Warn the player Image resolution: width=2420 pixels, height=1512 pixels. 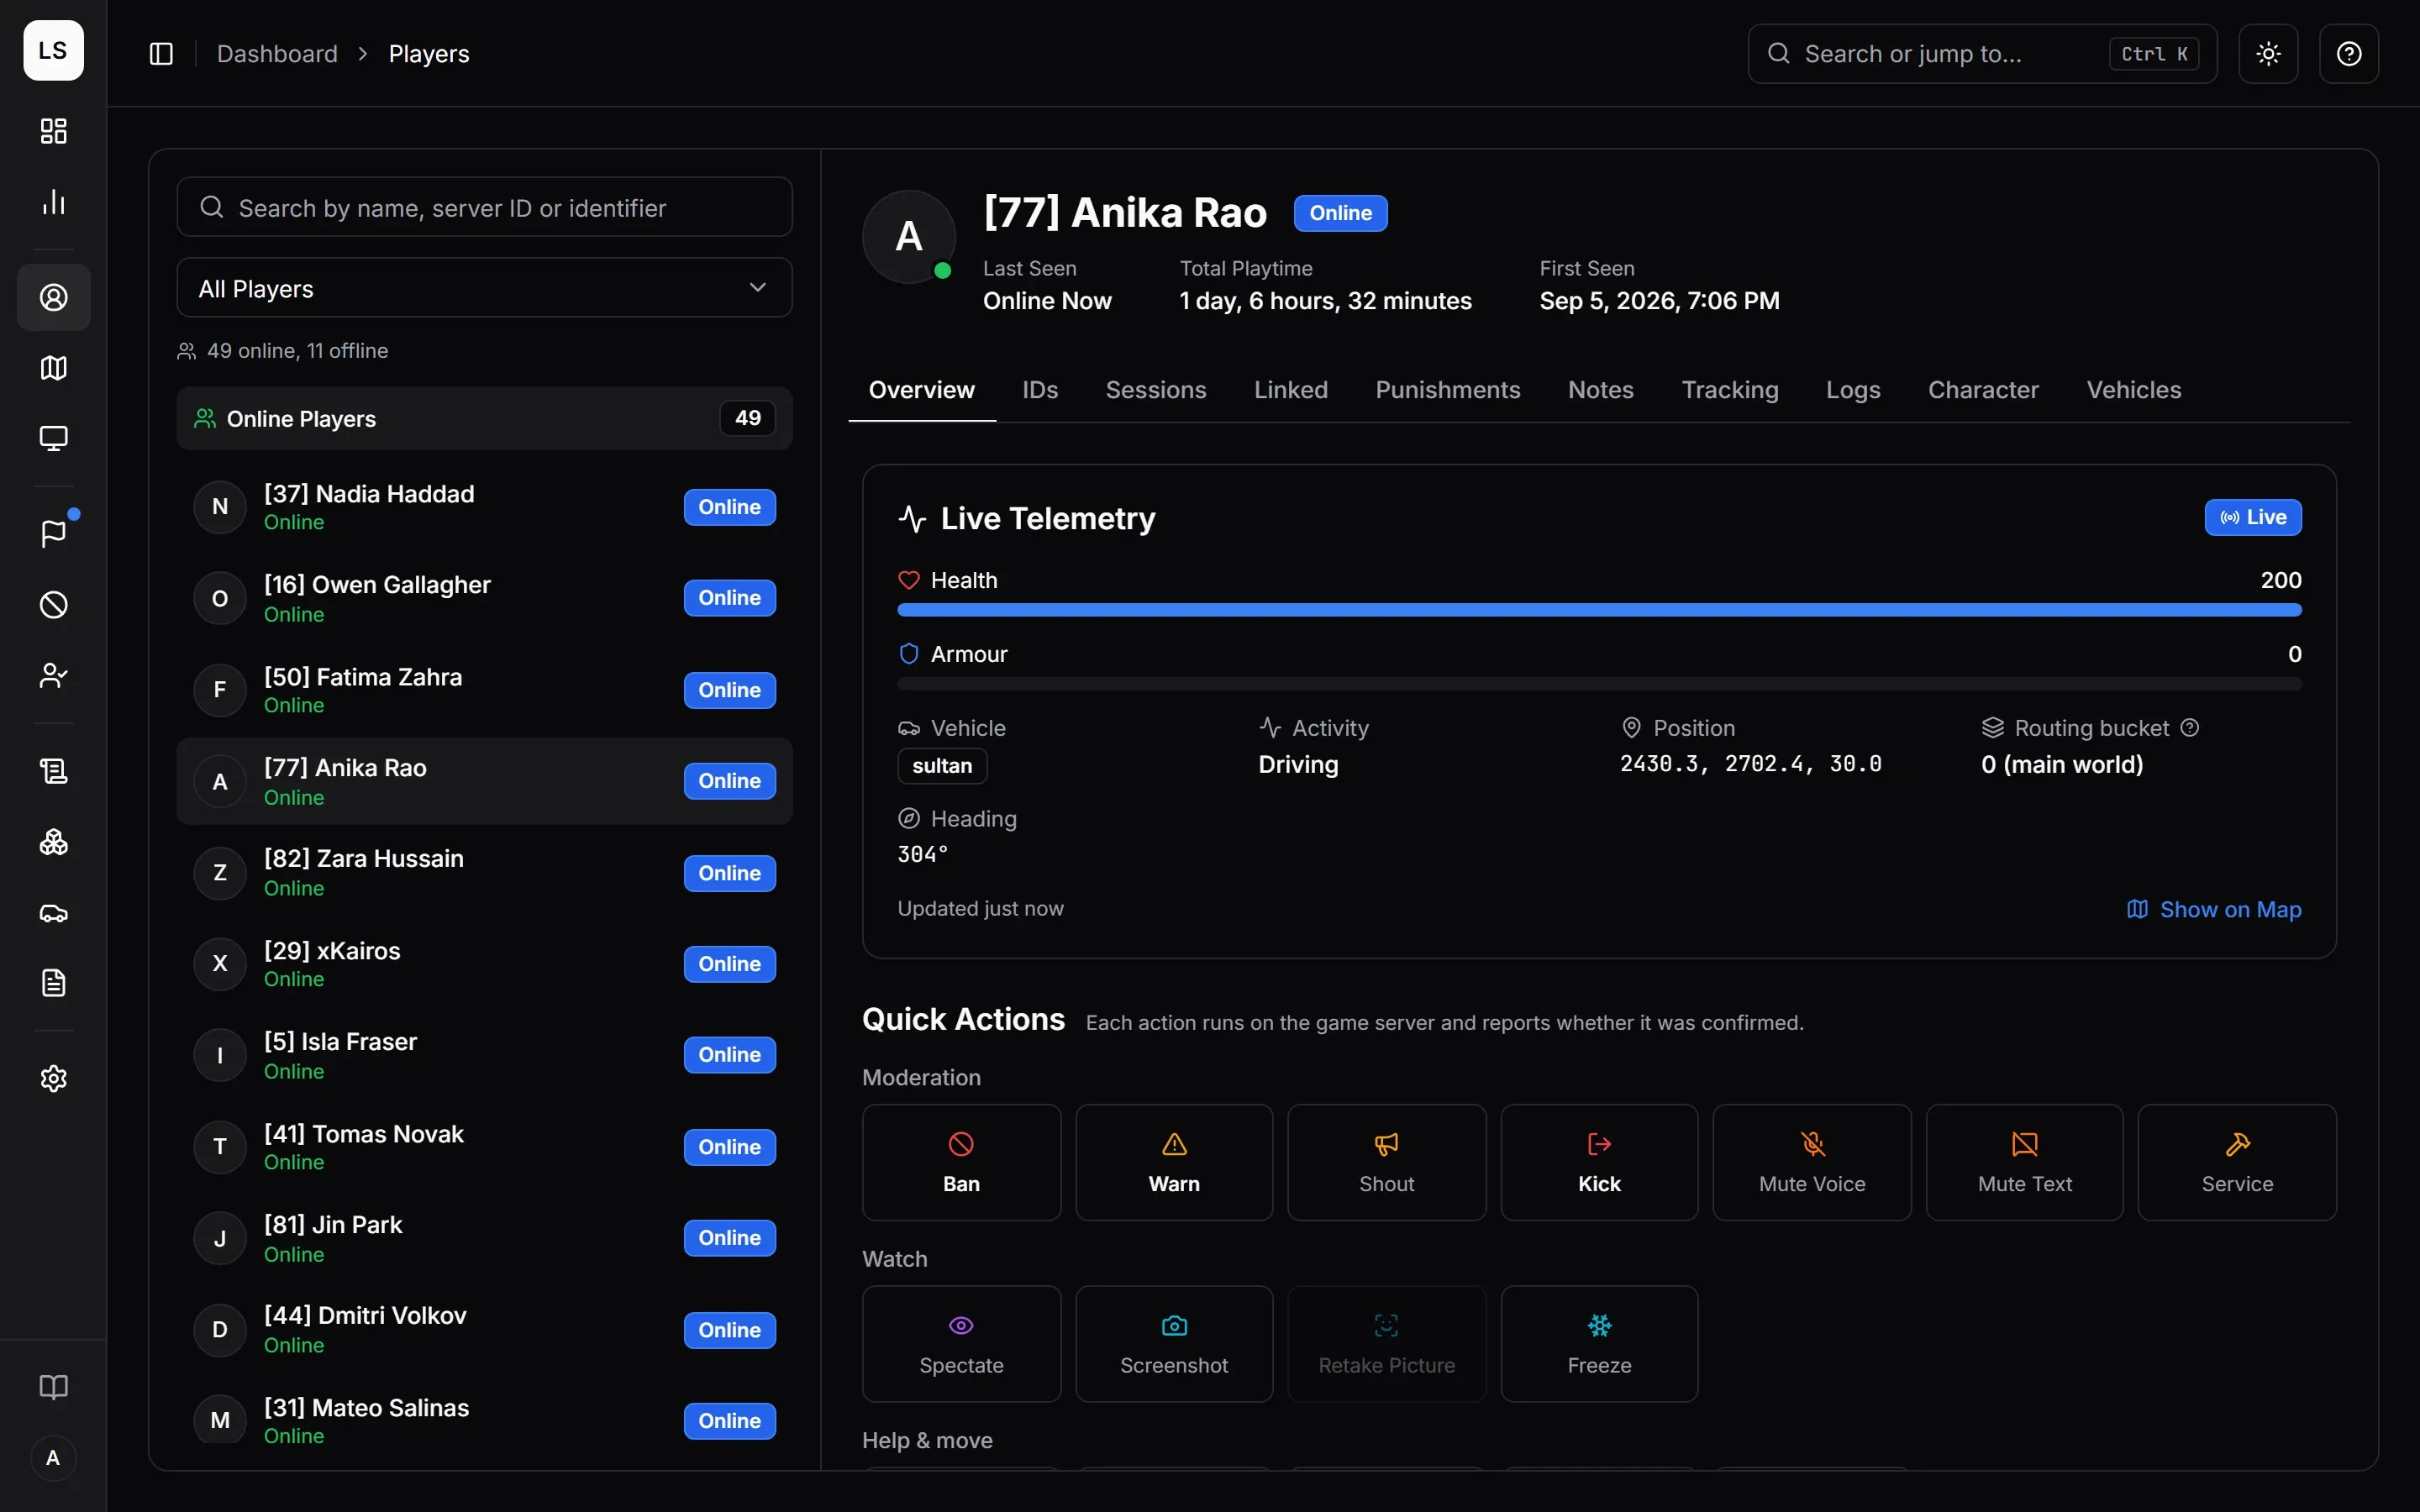point(1174,1162)
